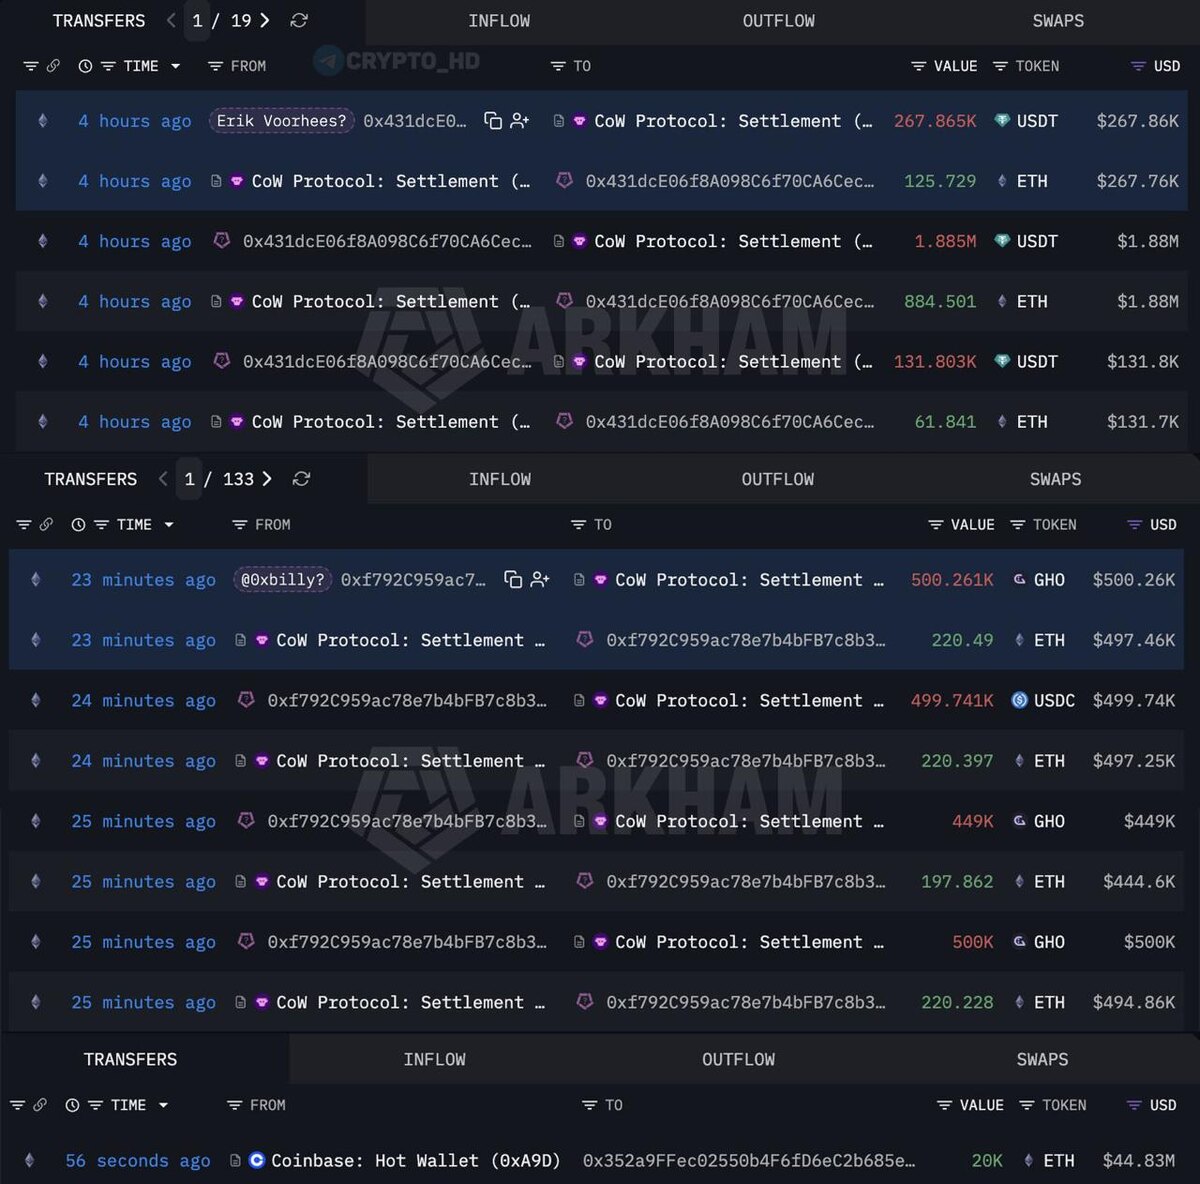
Task: Refresh the transfers list with 133 pages
Action: click(x=301, y=479)
